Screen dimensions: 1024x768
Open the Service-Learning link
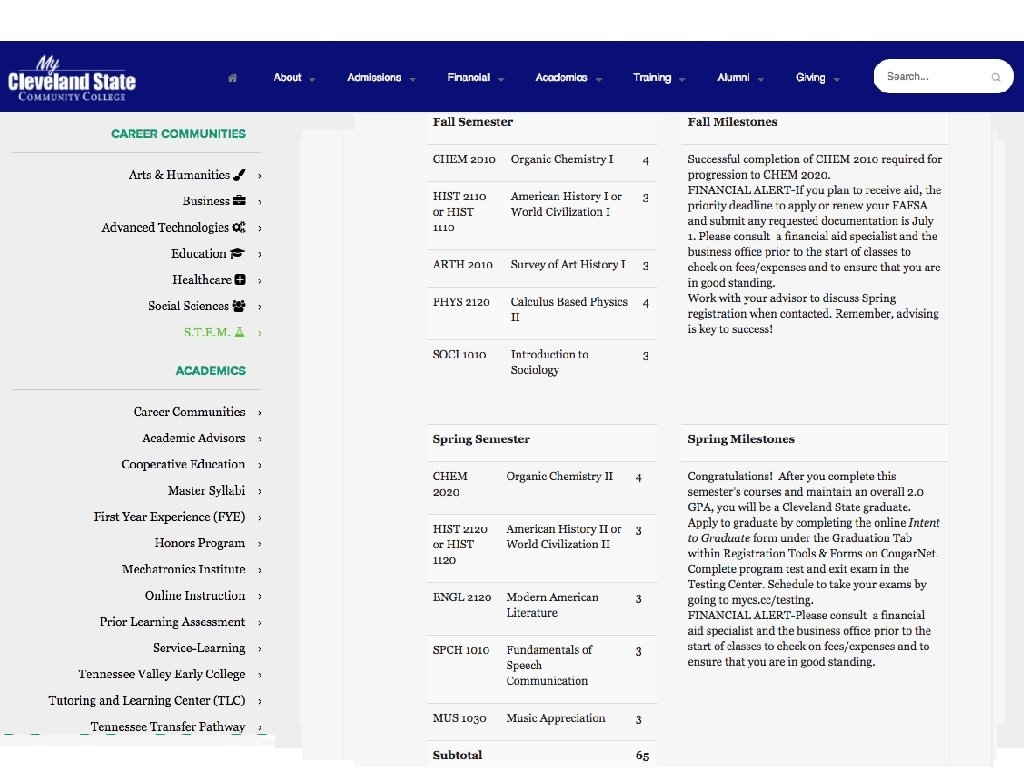click(199, 647)
